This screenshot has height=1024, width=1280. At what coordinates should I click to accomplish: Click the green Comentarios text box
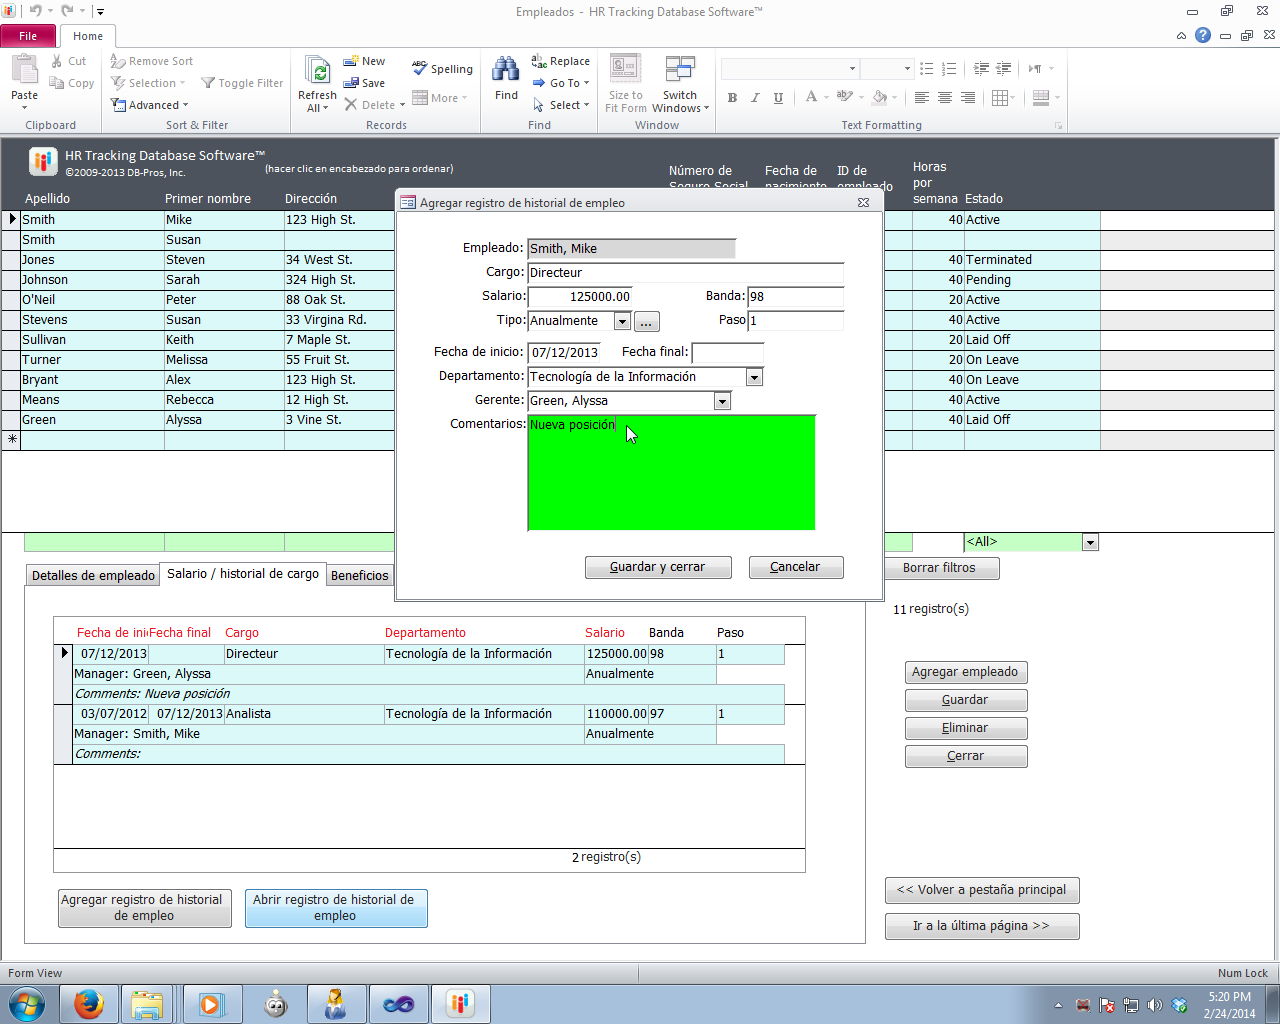pyautogui.click(x=672, y=473)
